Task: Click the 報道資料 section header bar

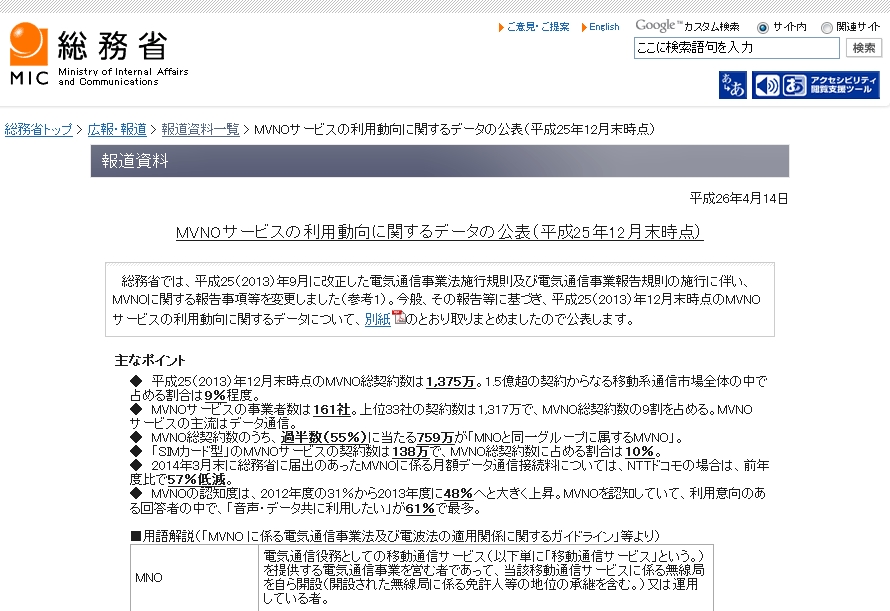Action: [x=439, y=161]
